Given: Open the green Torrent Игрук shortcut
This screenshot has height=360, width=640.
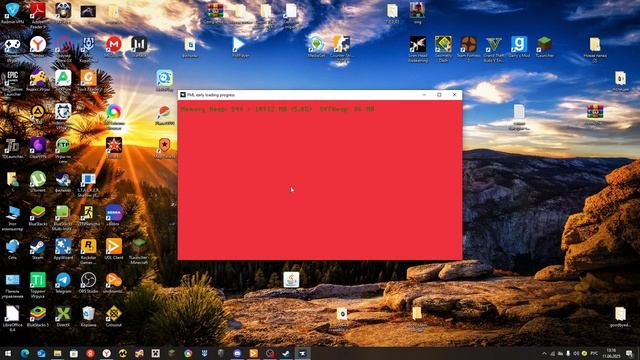Looking at the screenshot, I should (x=38, y=285).
